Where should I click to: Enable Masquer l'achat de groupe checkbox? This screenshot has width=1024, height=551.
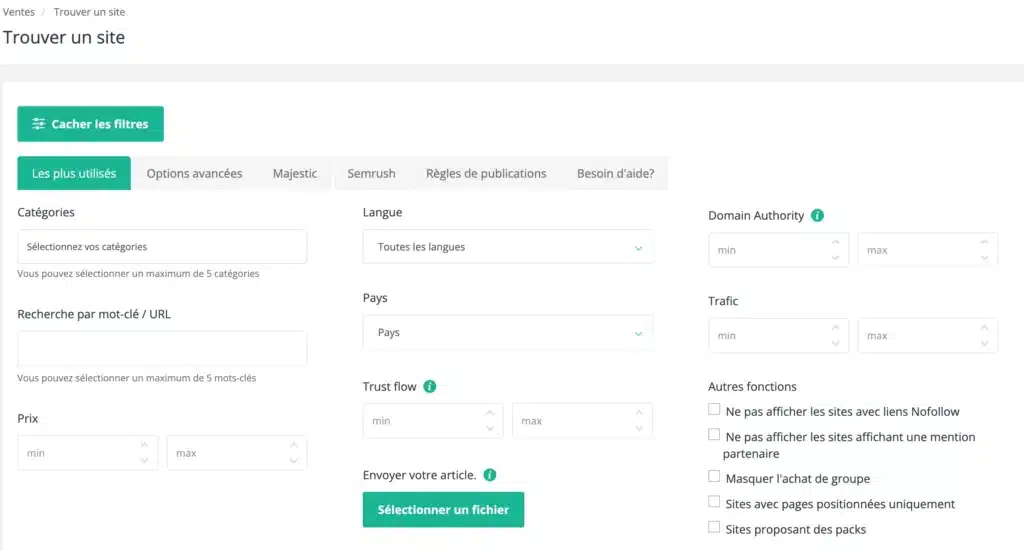(x=714, y=477)
